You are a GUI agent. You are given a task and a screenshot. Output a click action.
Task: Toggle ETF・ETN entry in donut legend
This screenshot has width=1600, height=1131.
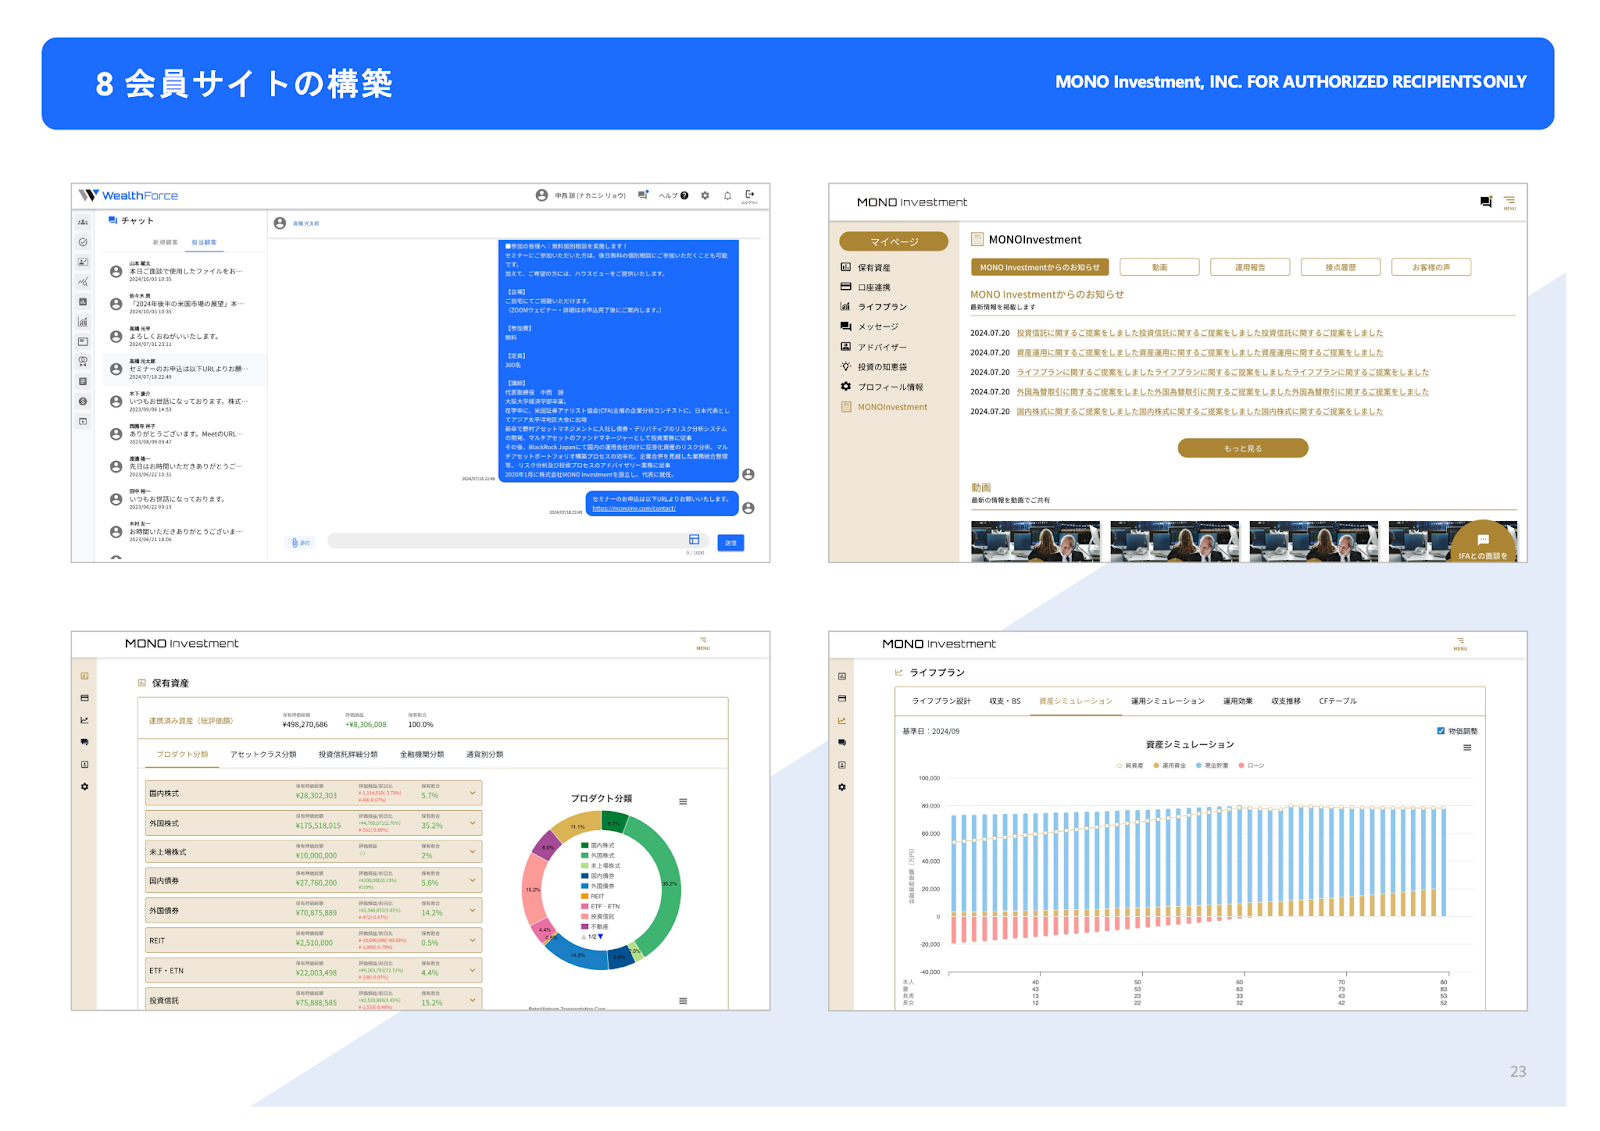600,906
